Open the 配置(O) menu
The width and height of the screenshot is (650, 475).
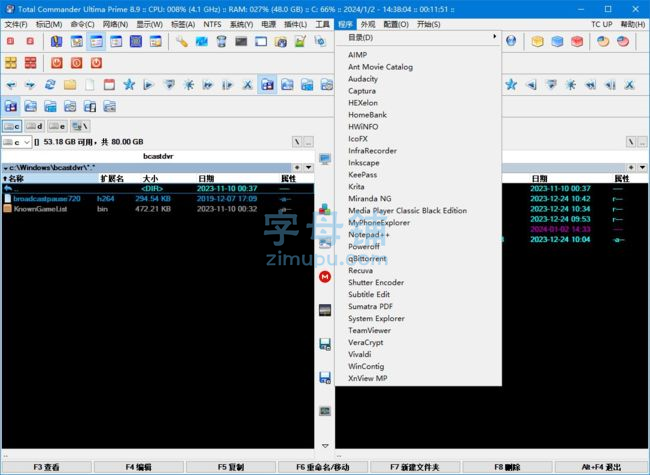(x=396, y=24)
